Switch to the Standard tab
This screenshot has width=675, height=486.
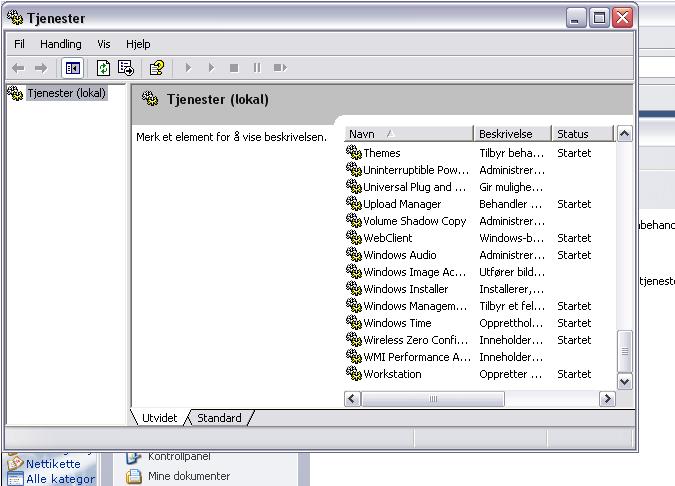(219, 418)
